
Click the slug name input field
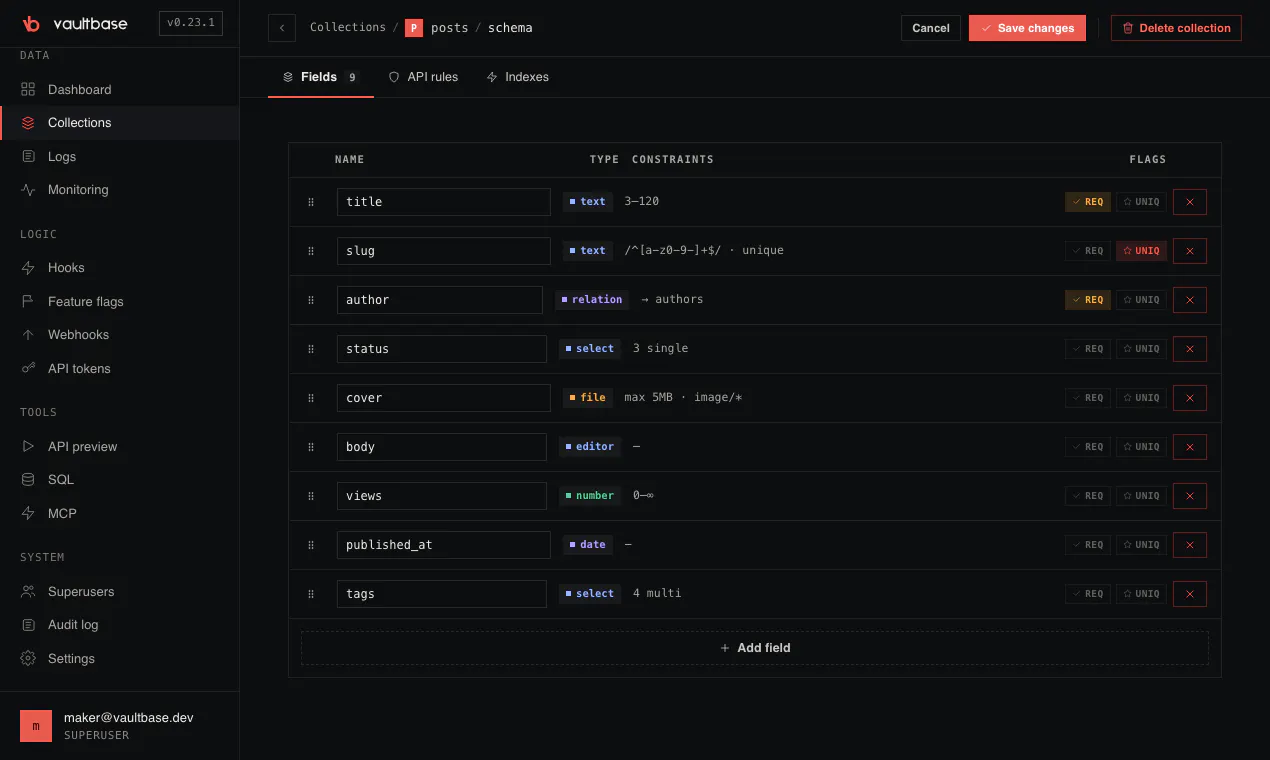coord(444,251)
